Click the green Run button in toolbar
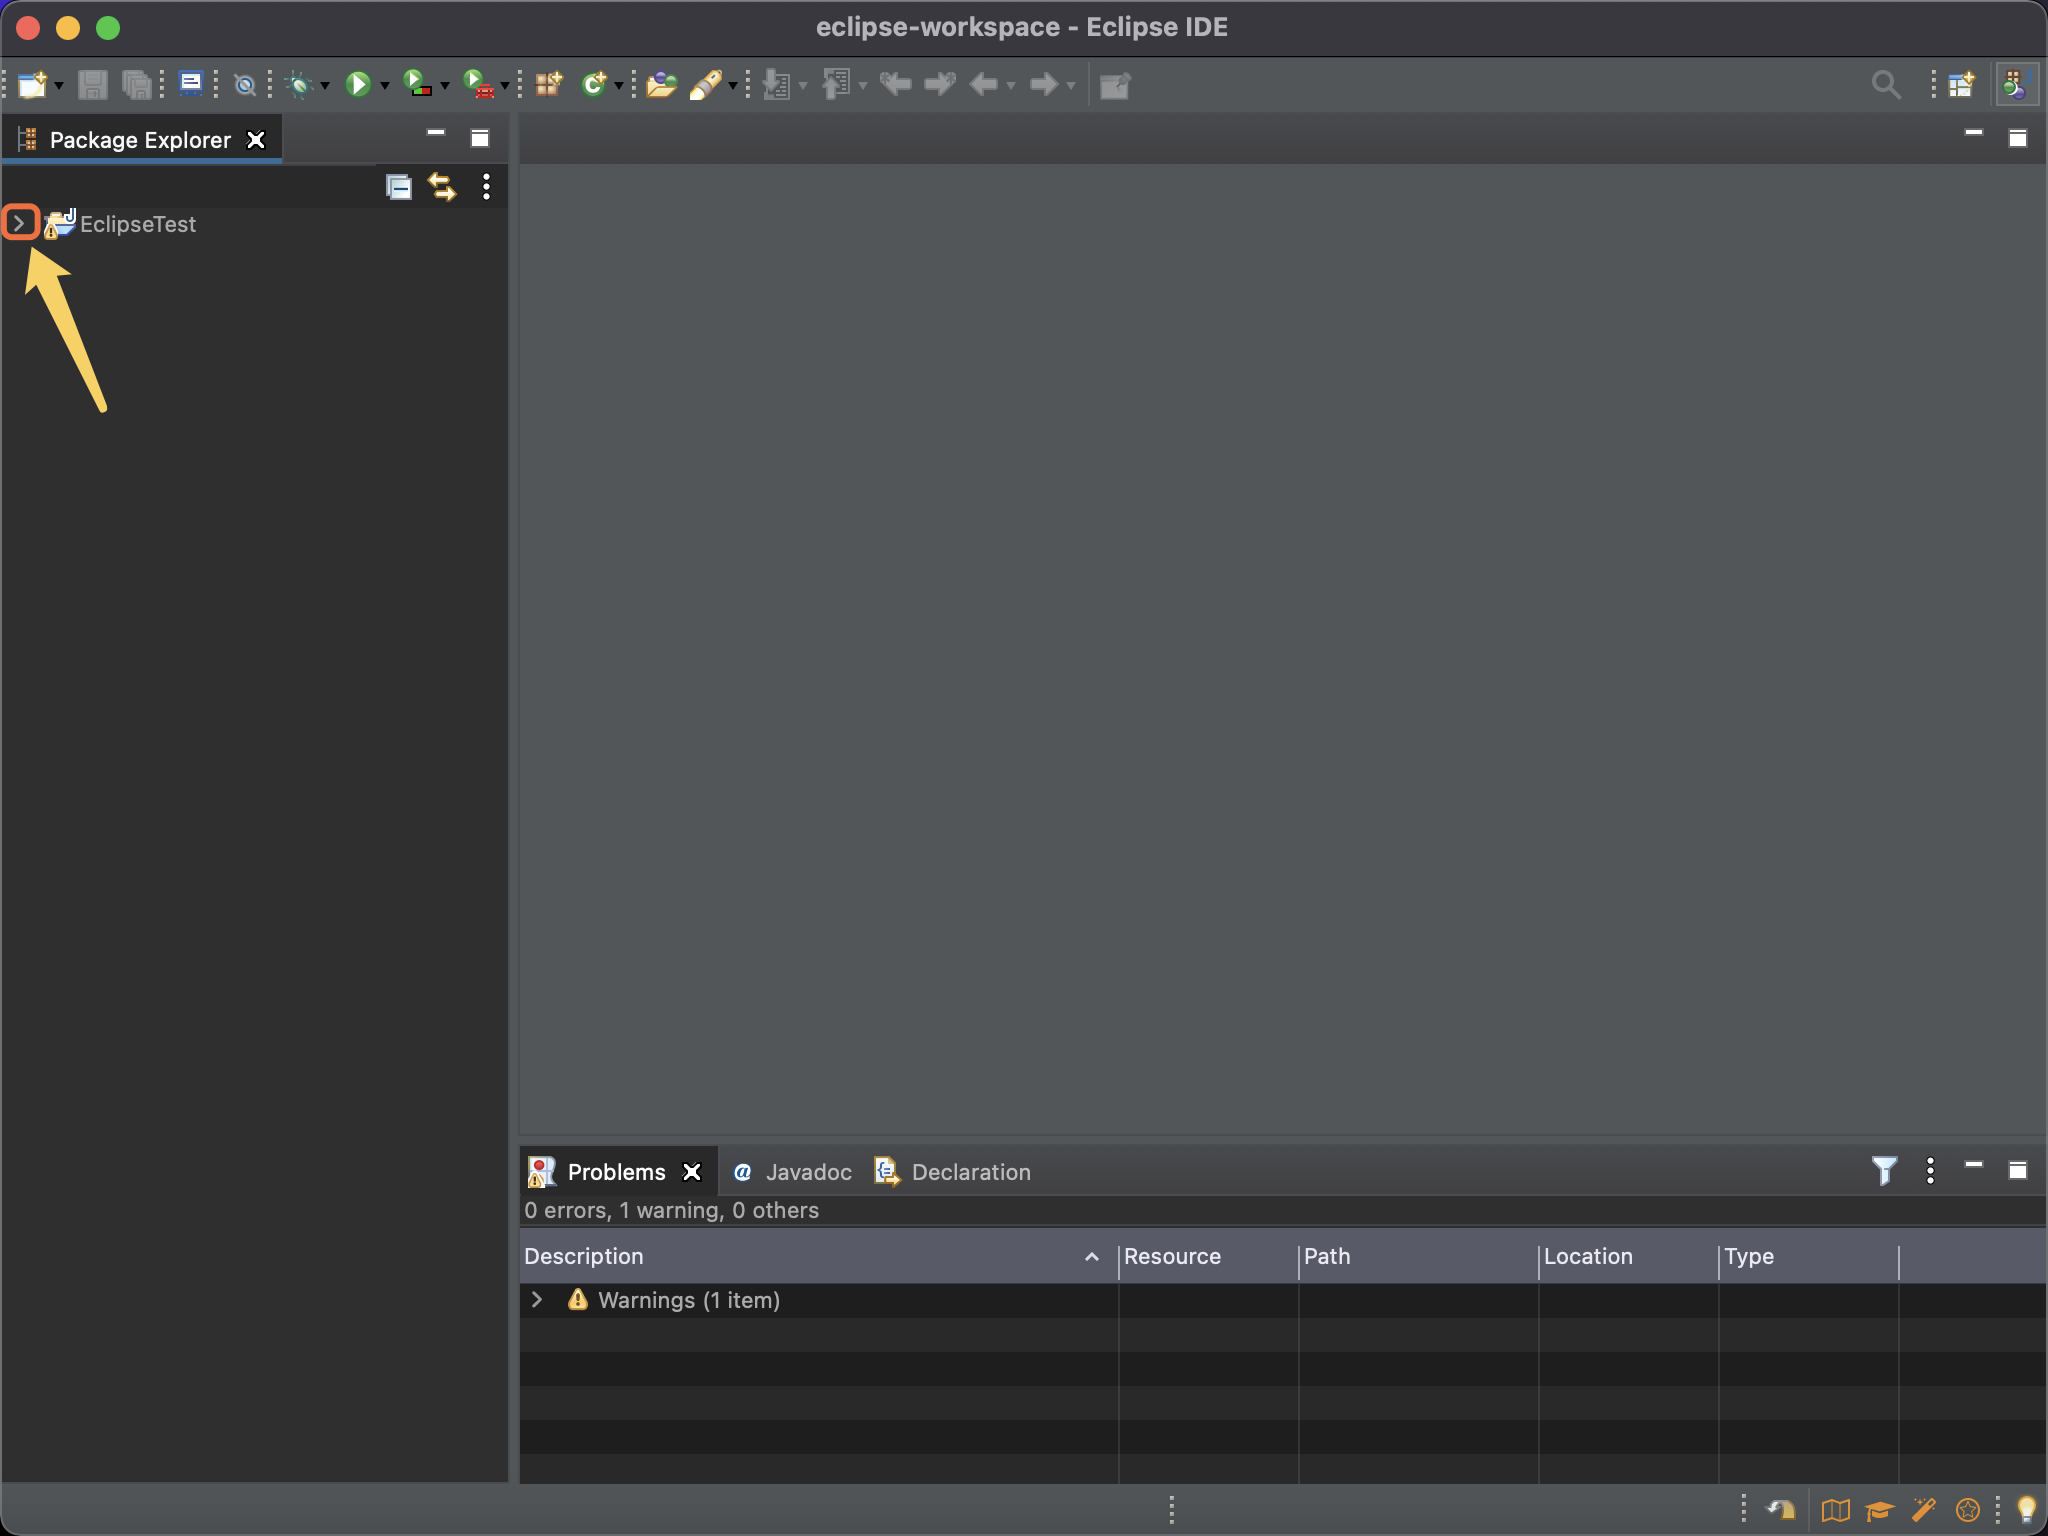Screen dimensions: 2048x1536 point(357,85)
